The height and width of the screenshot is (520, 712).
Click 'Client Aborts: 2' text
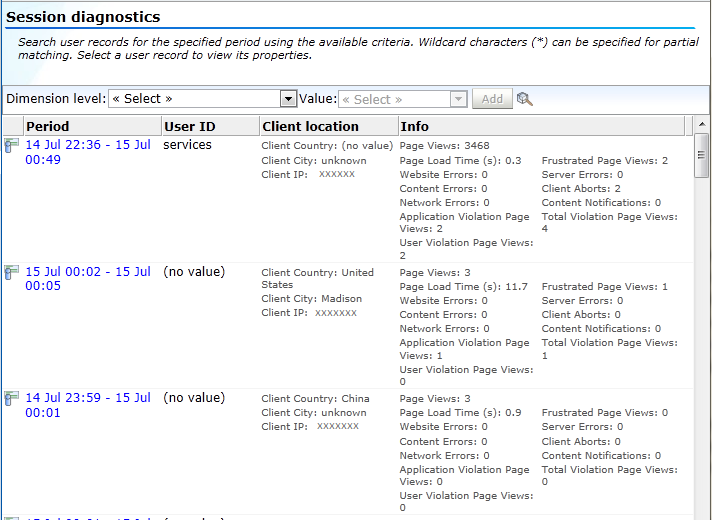(x=581, y=189)
